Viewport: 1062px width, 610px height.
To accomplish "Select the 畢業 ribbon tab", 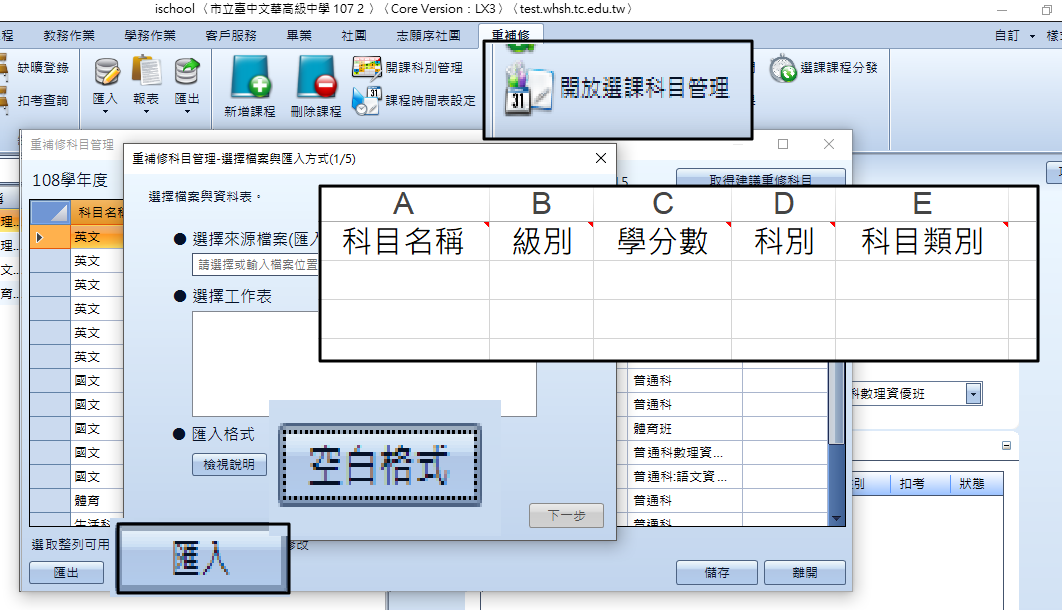I will click(299, 35).
